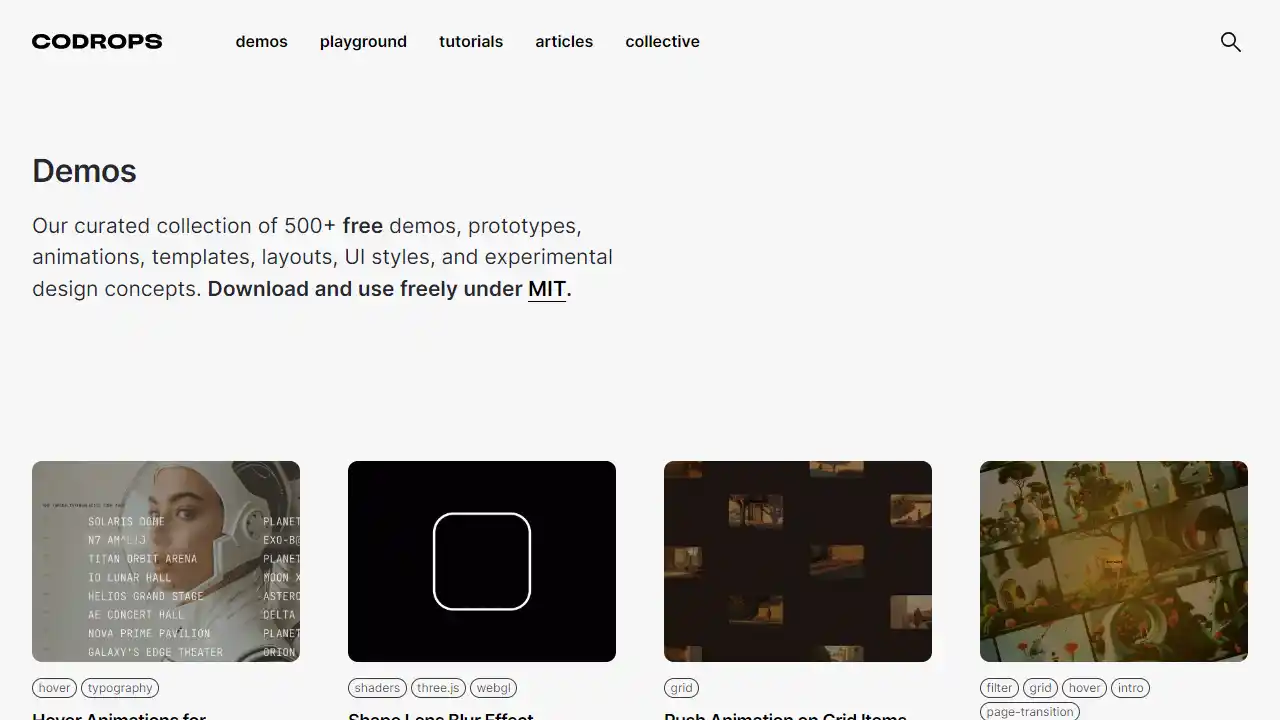Filter demos by the hover tag
Screen dimensions: 1280x720
(x=53, y=687)
